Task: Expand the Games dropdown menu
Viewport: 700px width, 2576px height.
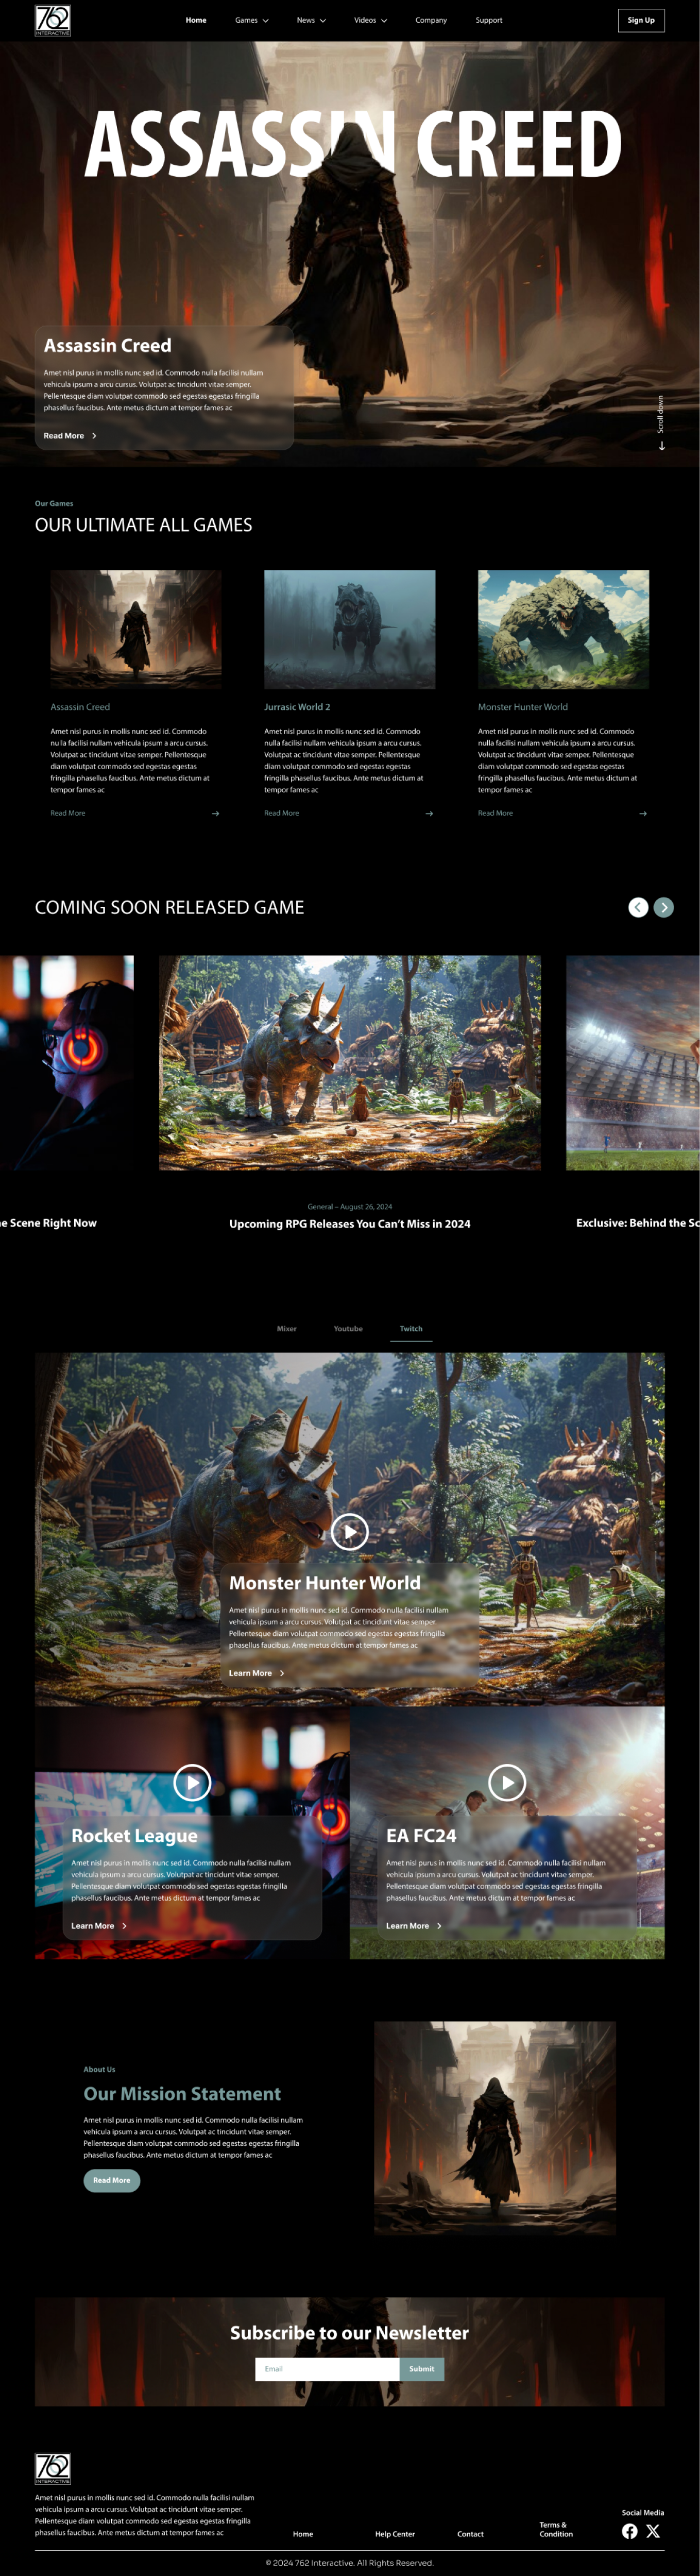Action: (252, 20)
